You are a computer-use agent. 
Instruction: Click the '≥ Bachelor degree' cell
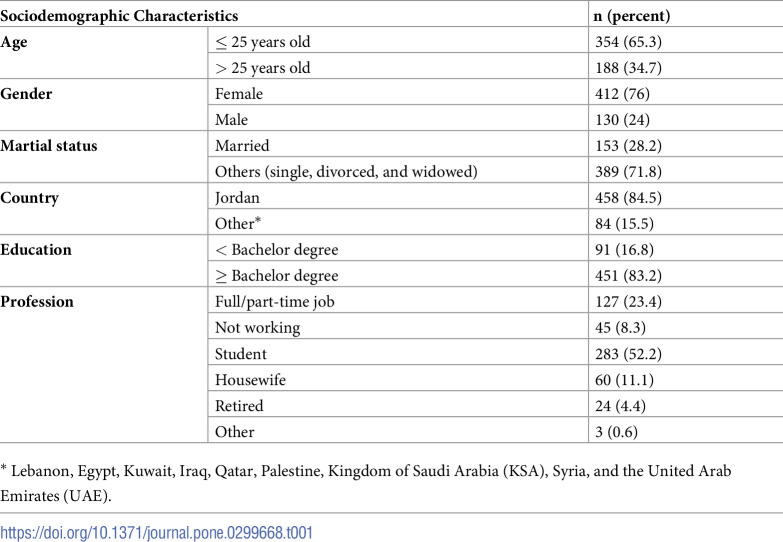[x=277, y=276]
